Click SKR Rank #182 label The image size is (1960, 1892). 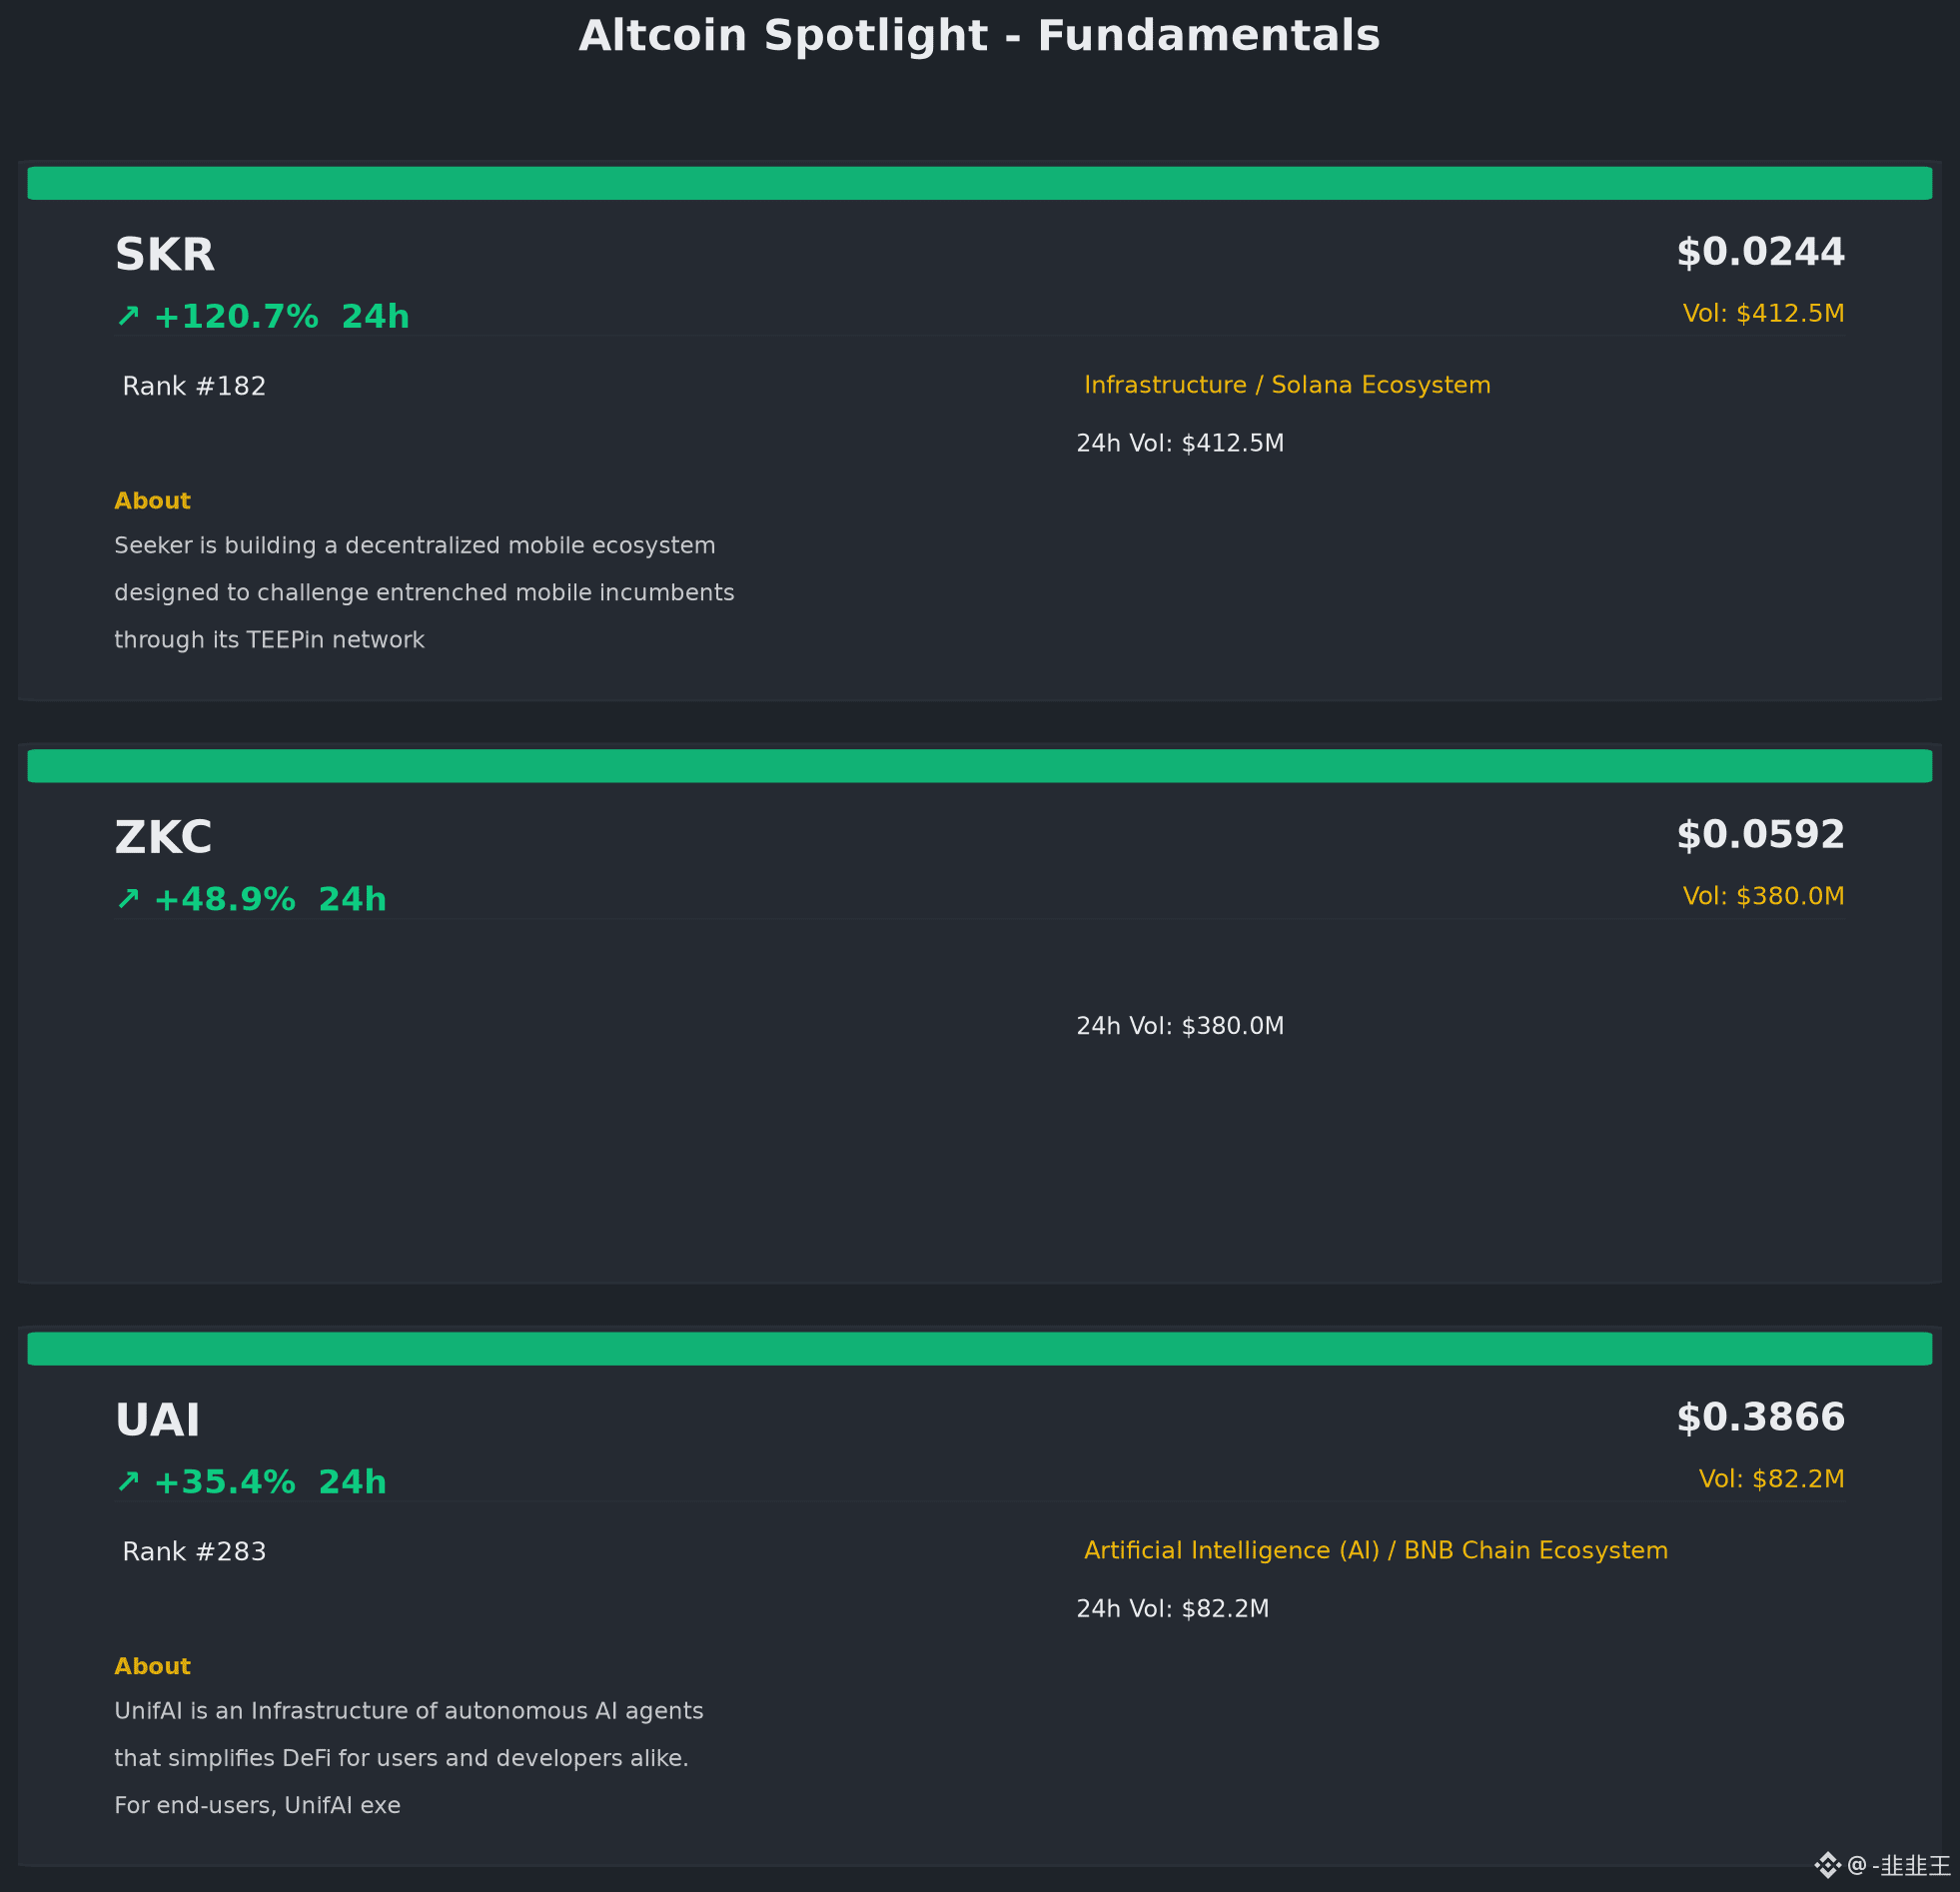click(194, 386)
